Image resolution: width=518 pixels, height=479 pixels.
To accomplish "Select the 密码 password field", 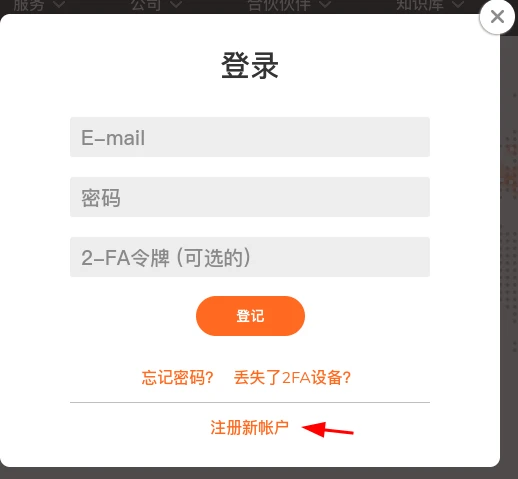I will 250,197.
